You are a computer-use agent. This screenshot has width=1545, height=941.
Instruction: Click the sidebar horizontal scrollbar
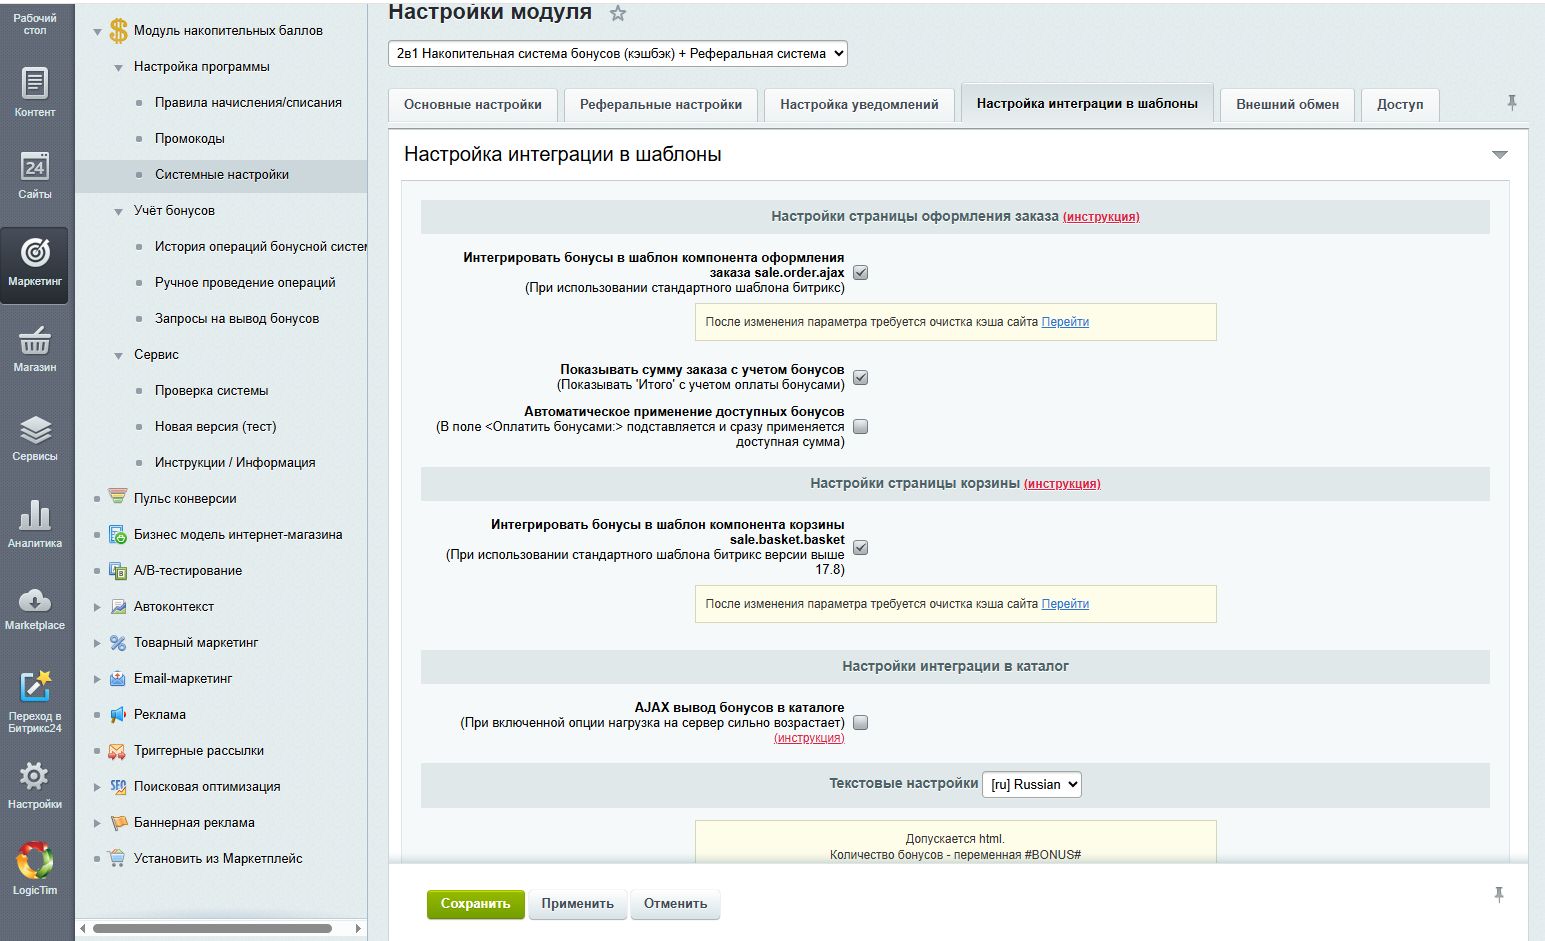pos(212,928)
